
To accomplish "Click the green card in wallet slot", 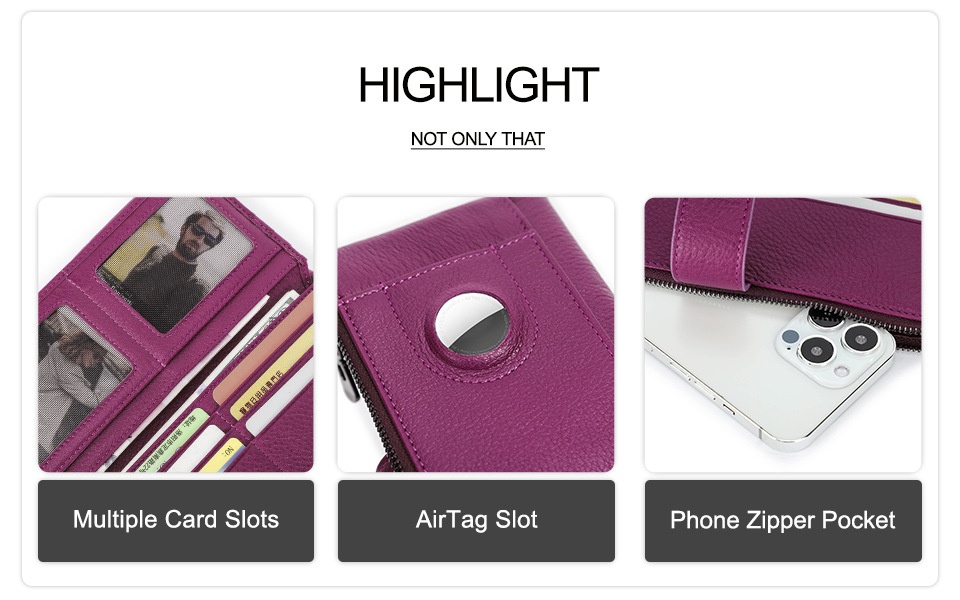I will (x=174, y=440).
